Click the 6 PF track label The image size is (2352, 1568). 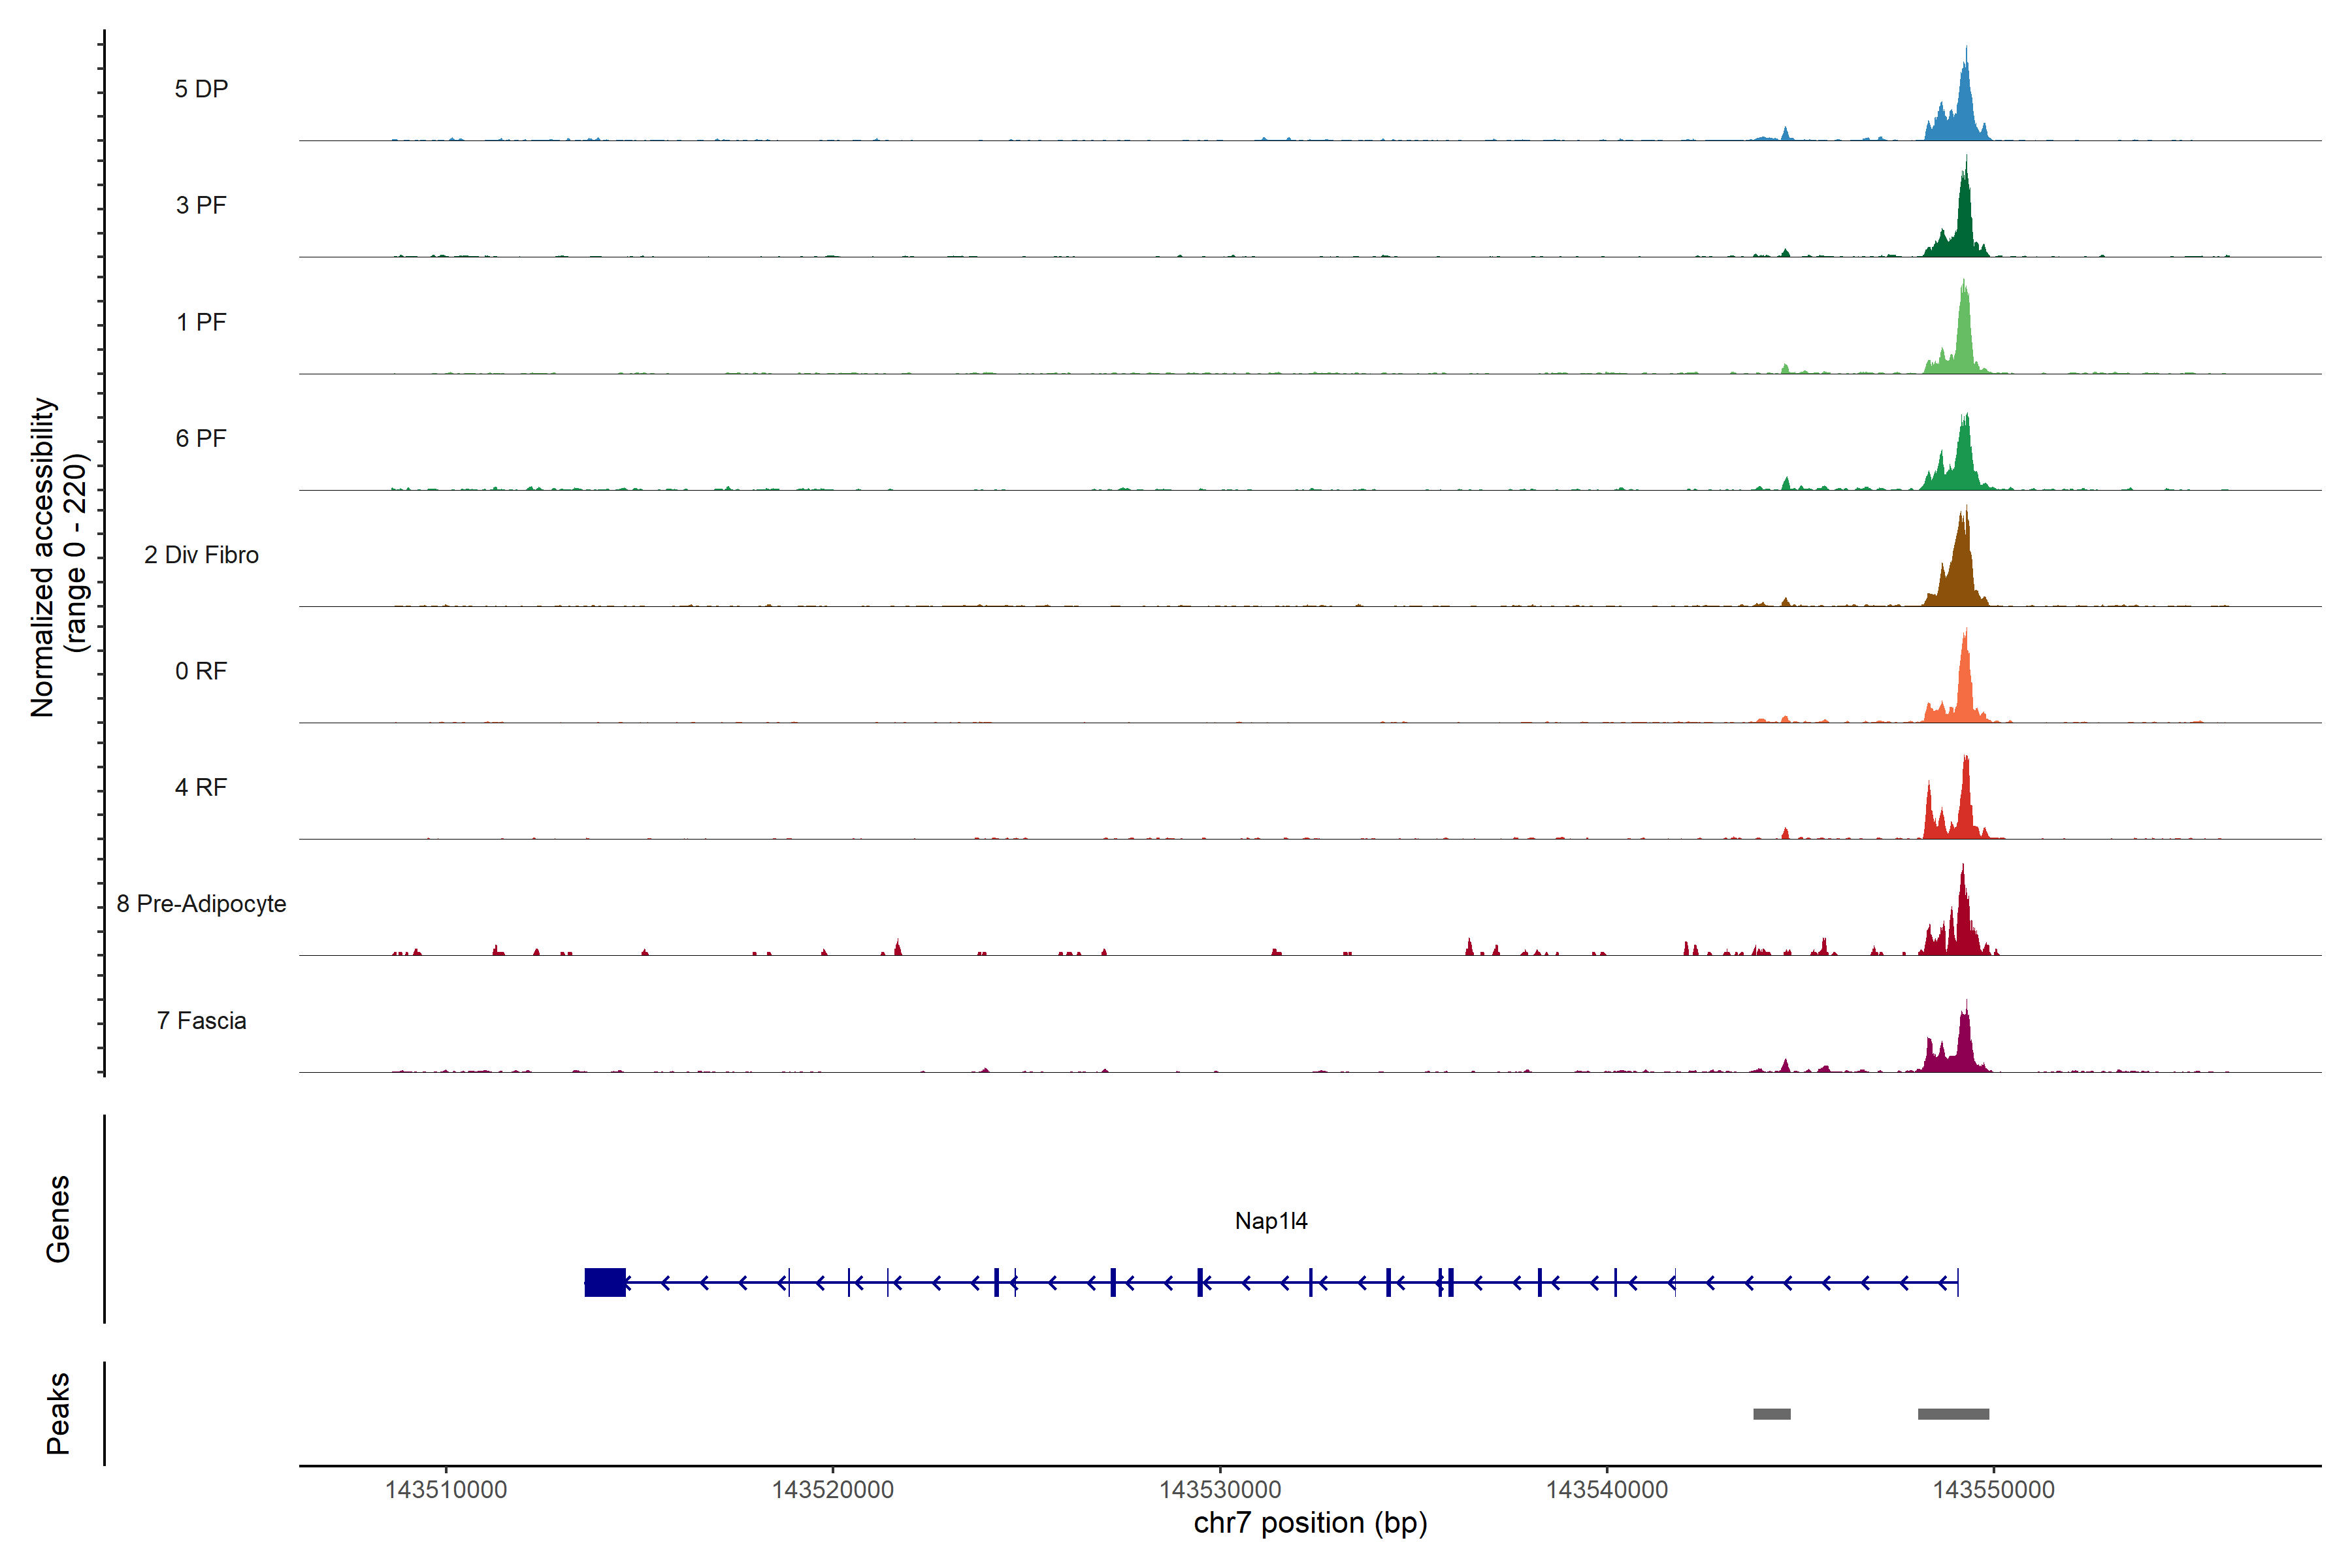[201, 438]
